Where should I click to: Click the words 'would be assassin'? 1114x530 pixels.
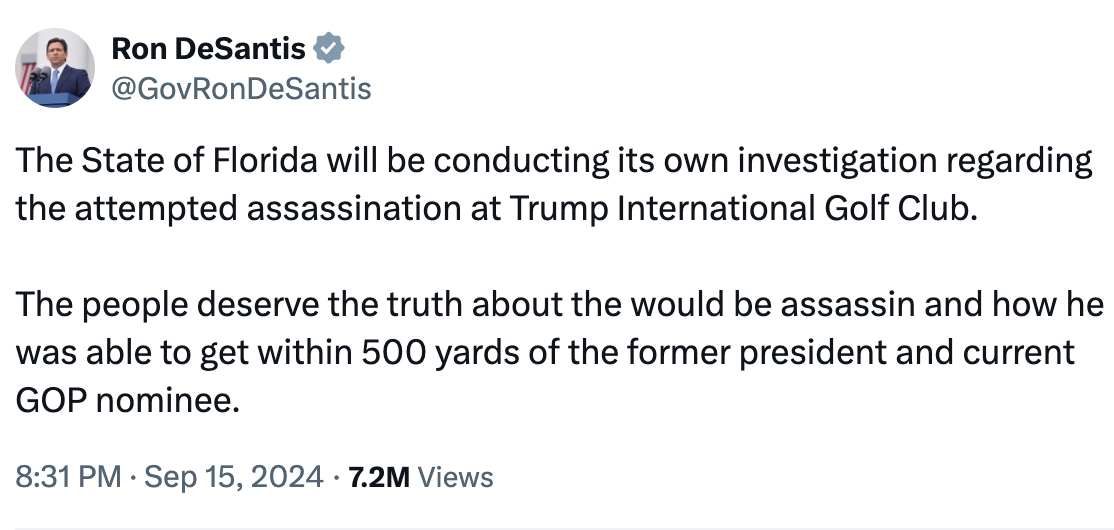click(772, 305)
